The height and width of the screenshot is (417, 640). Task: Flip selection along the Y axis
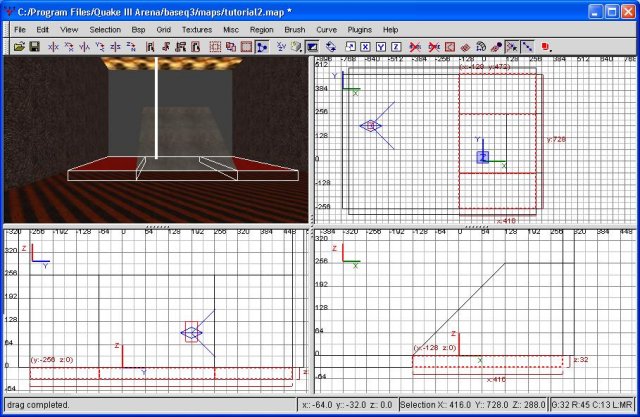coord(84,47)
